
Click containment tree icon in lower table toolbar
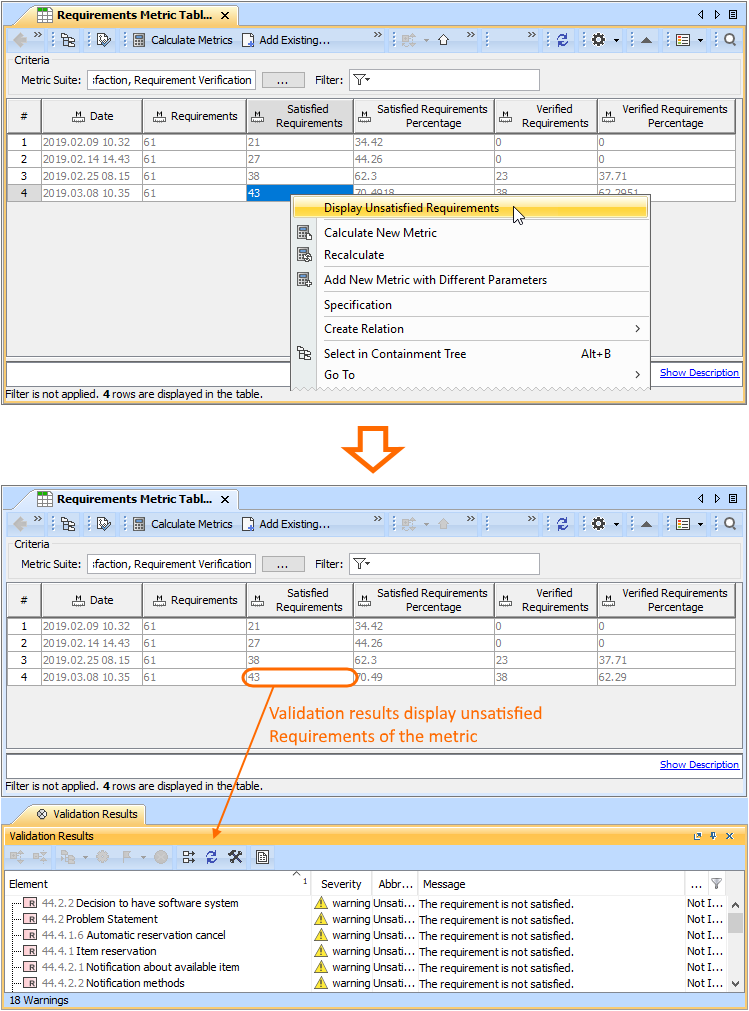pos(68,524)
